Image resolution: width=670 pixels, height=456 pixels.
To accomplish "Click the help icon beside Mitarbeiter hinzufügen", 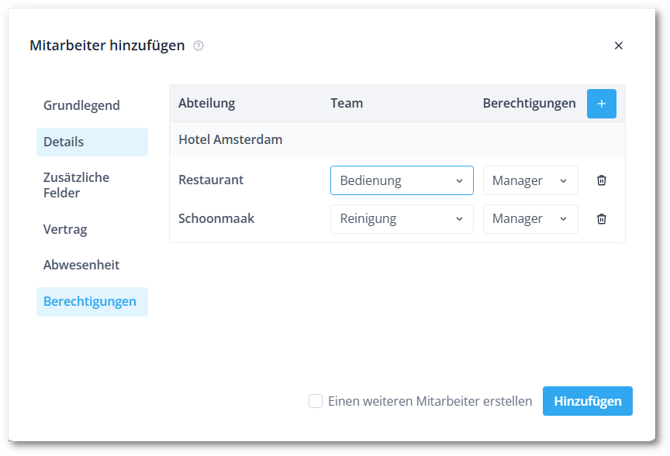I will point(198,46).
